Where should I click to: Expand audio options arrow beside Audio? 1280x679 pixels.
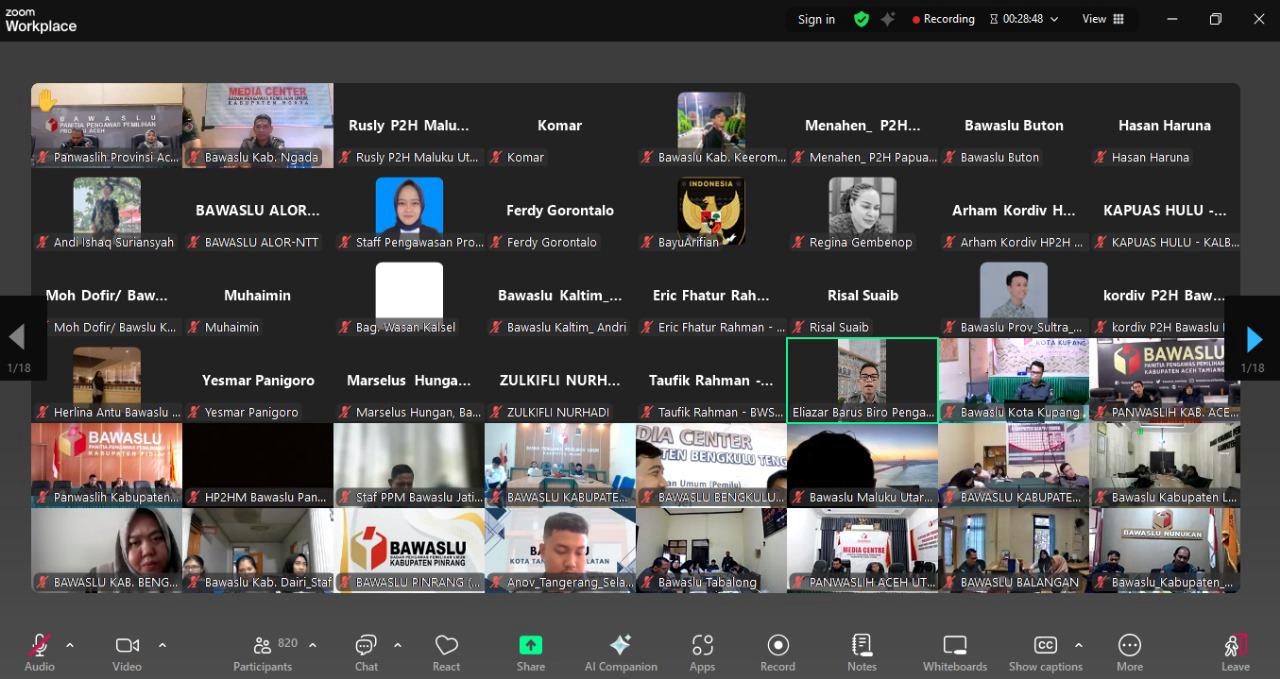coord(70,645)
